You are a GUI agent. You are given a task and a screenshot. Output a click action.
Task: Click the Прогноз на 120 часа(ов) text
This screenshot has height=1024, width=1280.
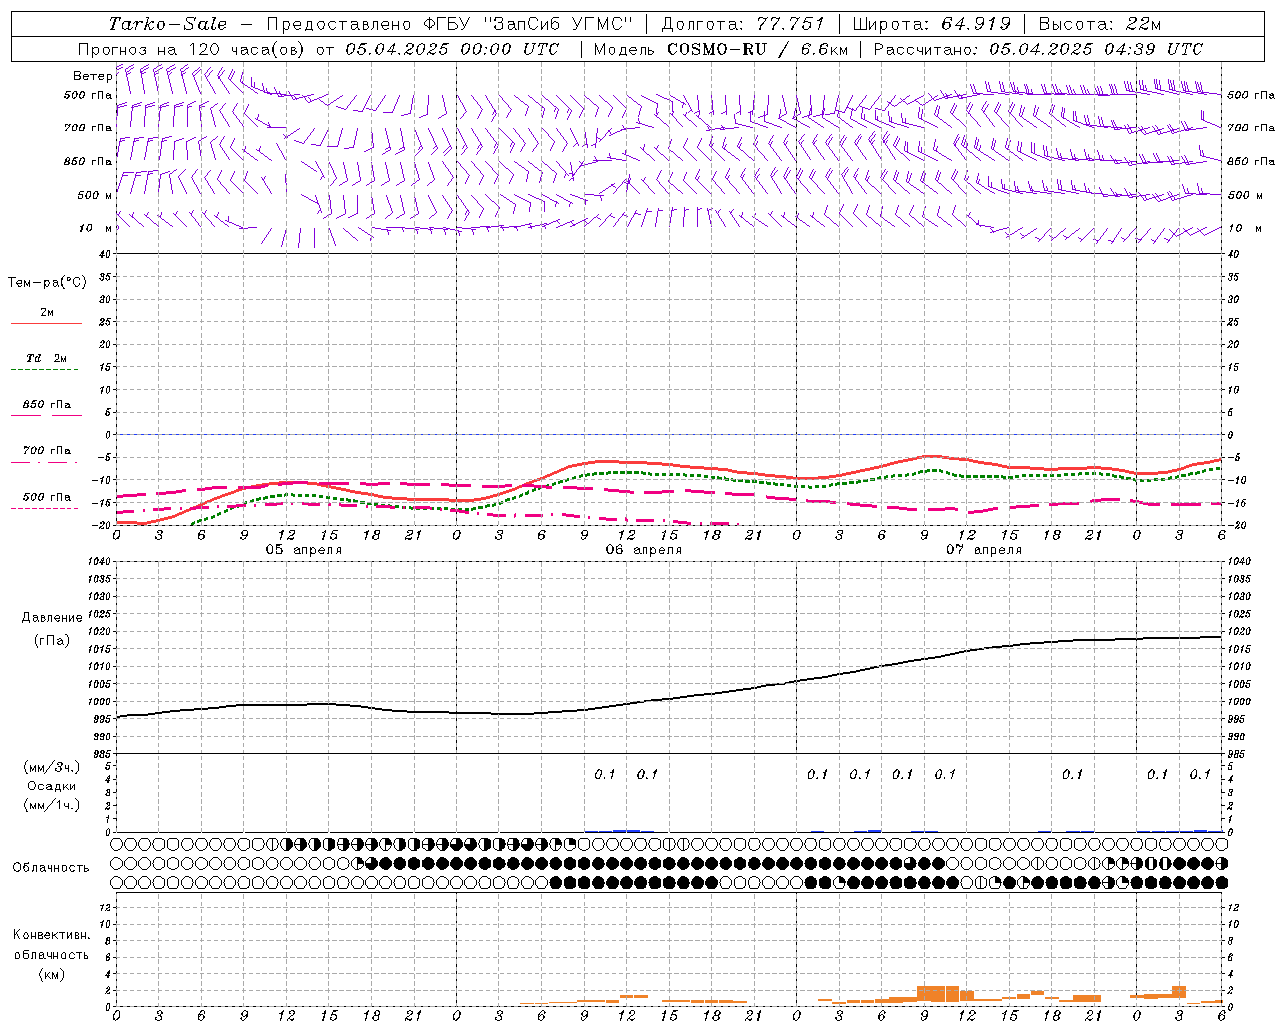coord(192,49)
